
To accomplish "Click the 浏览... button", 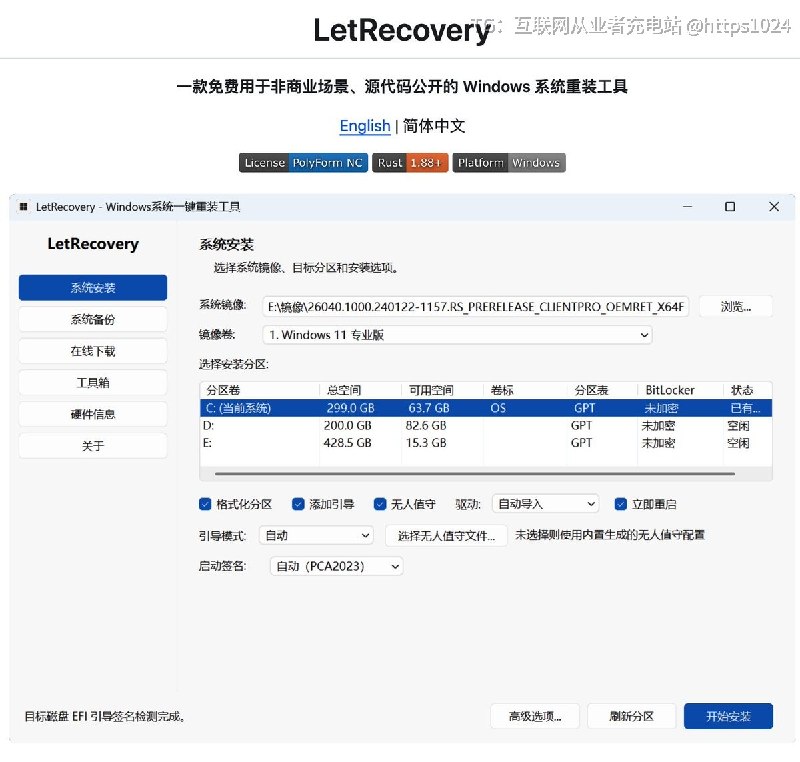I will point(735,307).
